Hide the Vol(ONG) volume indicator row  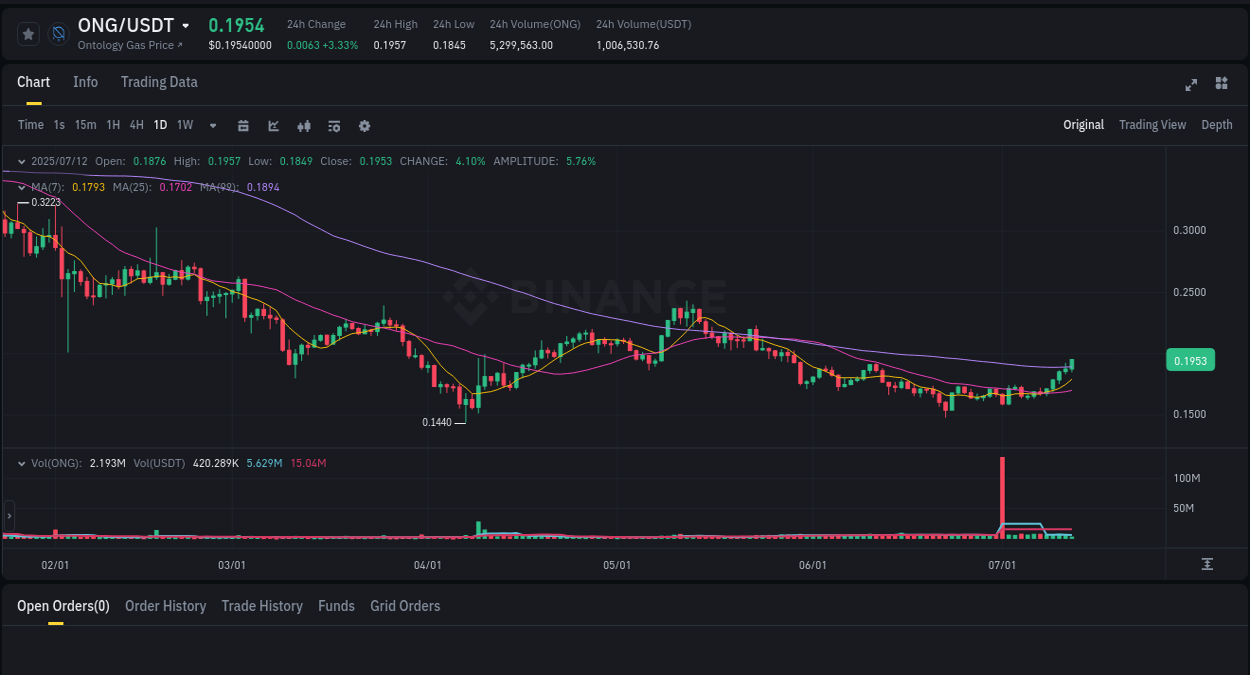(x=20, y=462)
